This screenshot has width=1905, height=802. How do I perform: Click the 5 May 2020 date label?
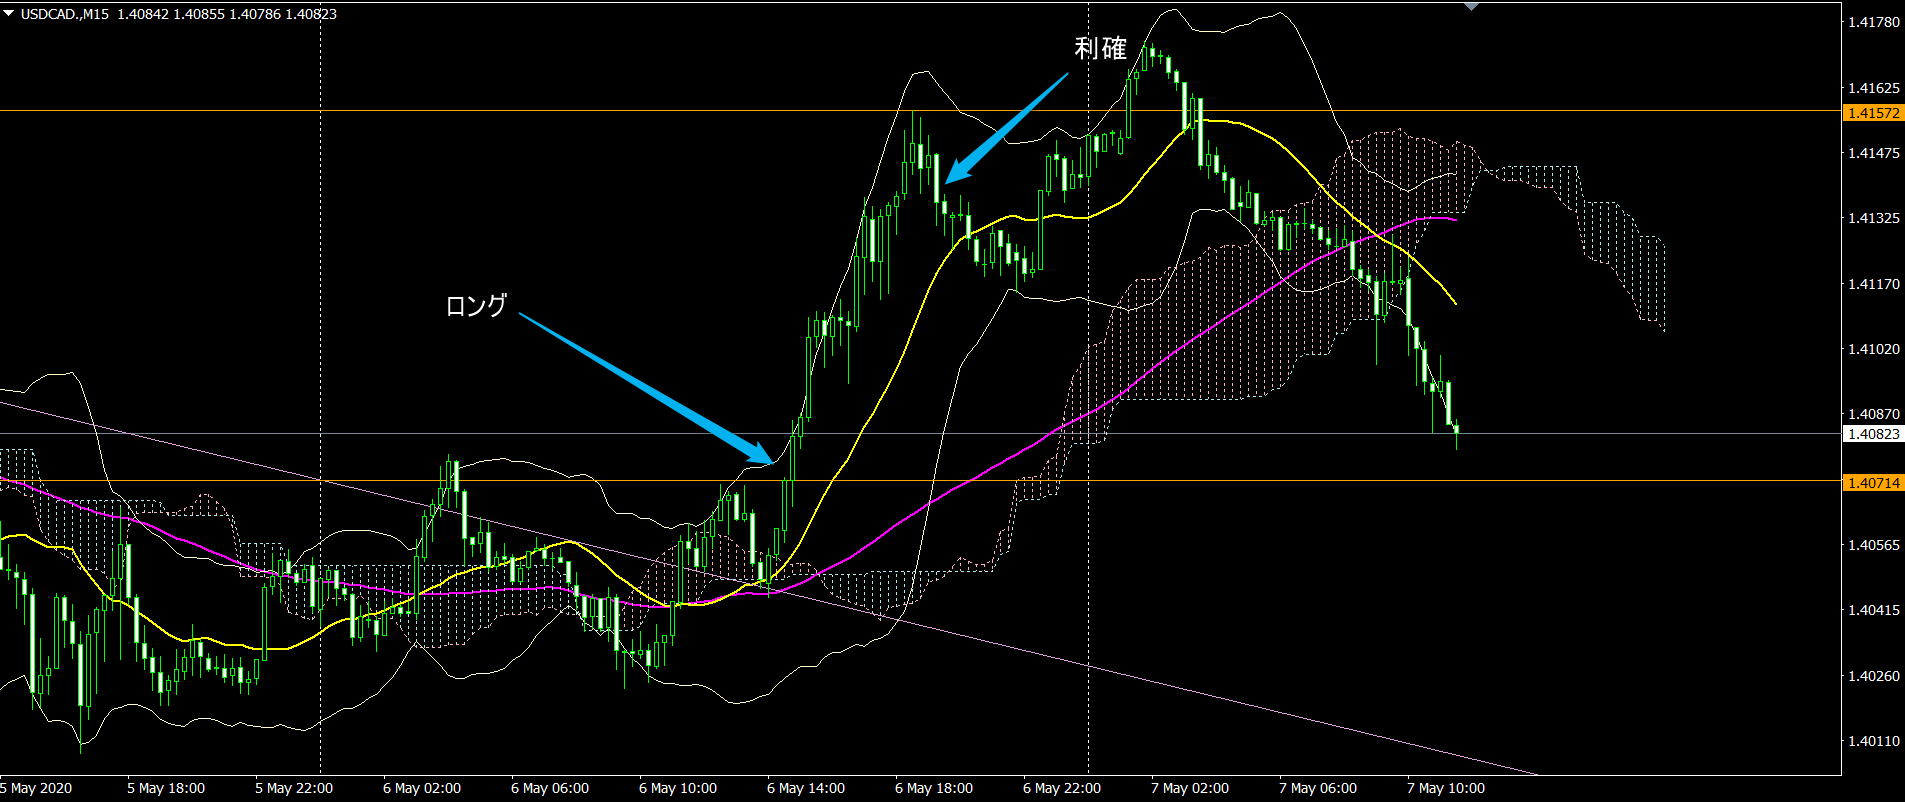coord(36,788)
